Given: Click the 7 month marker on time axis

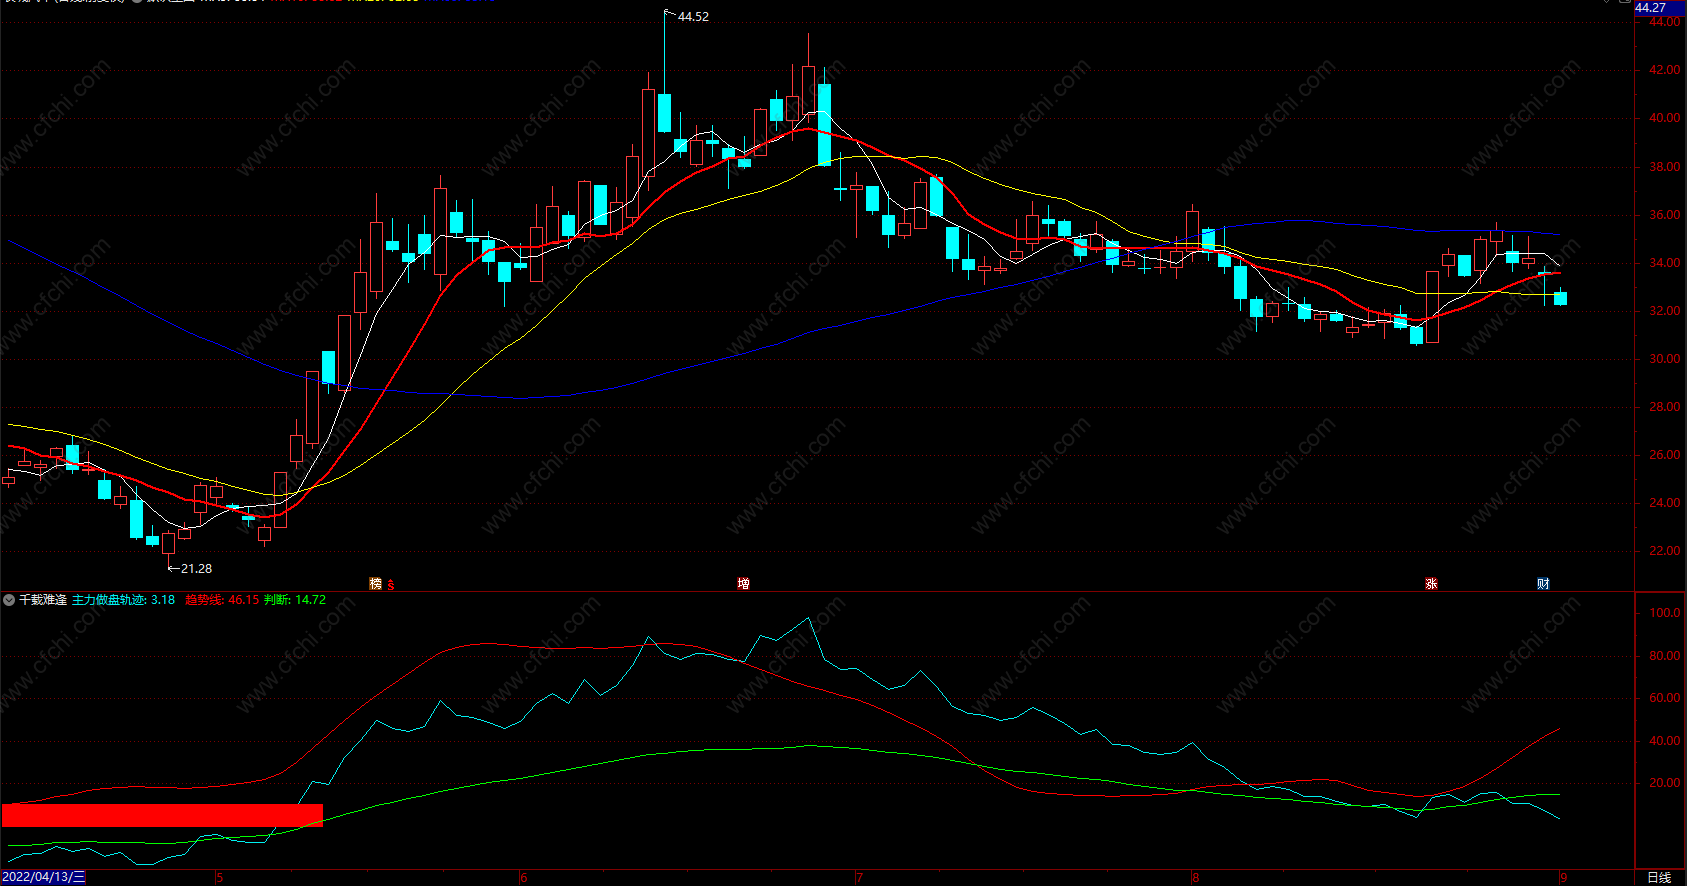Looking at the screenshot, I should tap(859, 878).
